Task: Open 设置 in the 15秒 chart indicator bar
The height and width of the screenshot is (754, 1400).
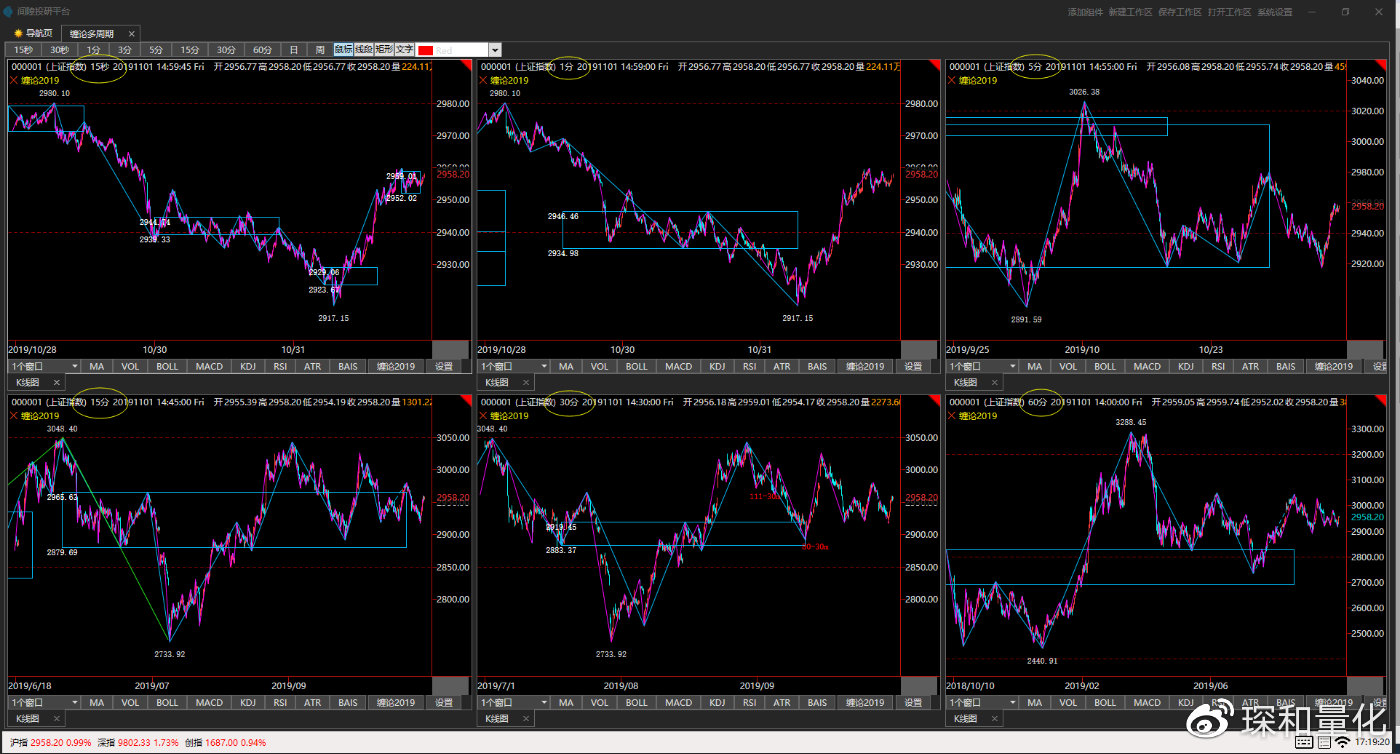Action: pyautogui.click(x=444, y=366)
